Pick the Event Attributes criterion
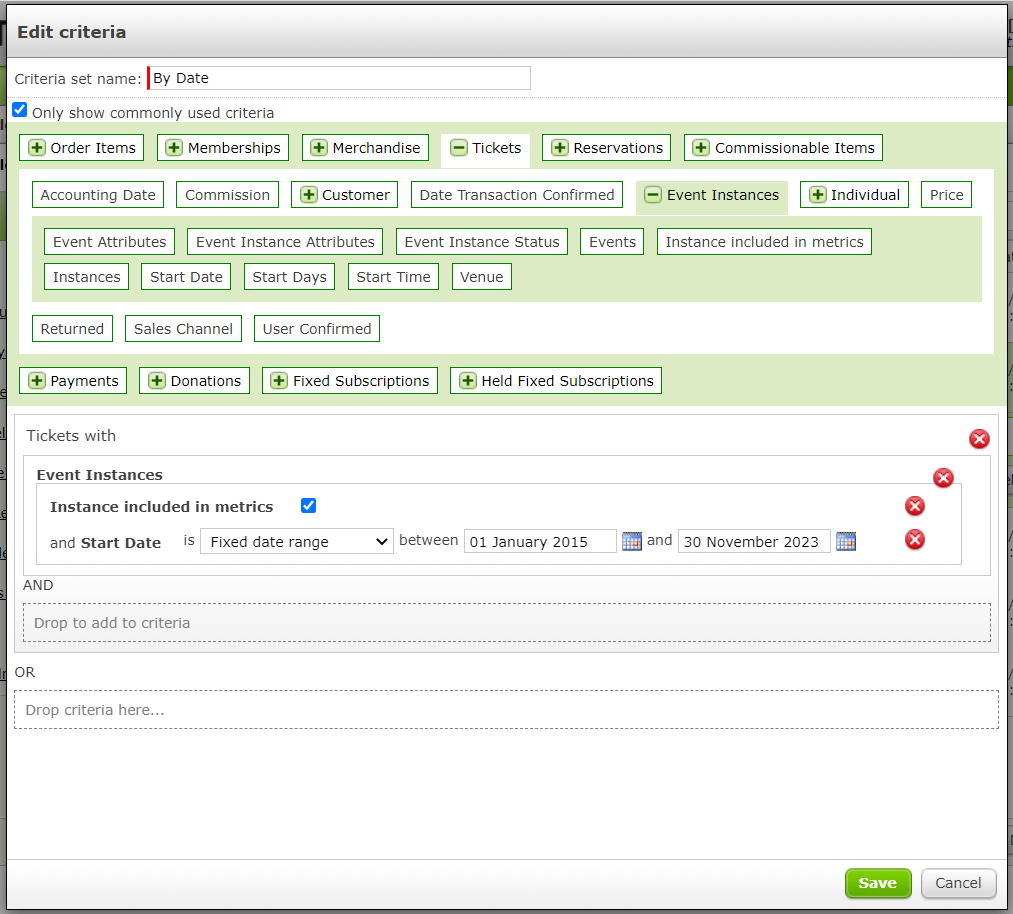Viewport: 1013px width, 914px height. point(109,242)
